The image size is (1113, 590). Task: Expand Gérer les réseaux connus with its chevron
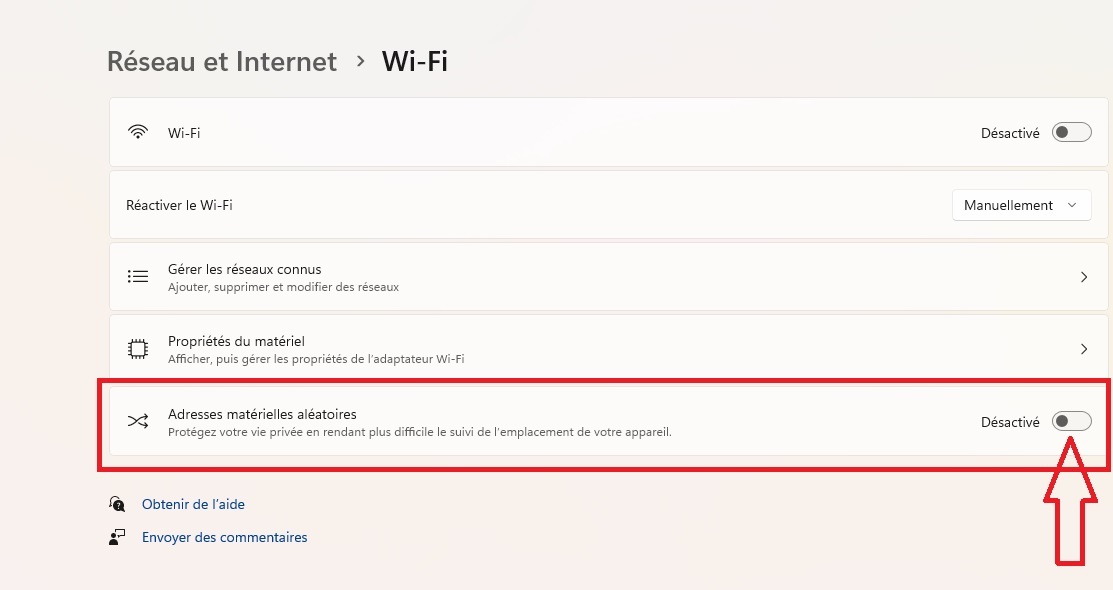tap(1084, 277)
